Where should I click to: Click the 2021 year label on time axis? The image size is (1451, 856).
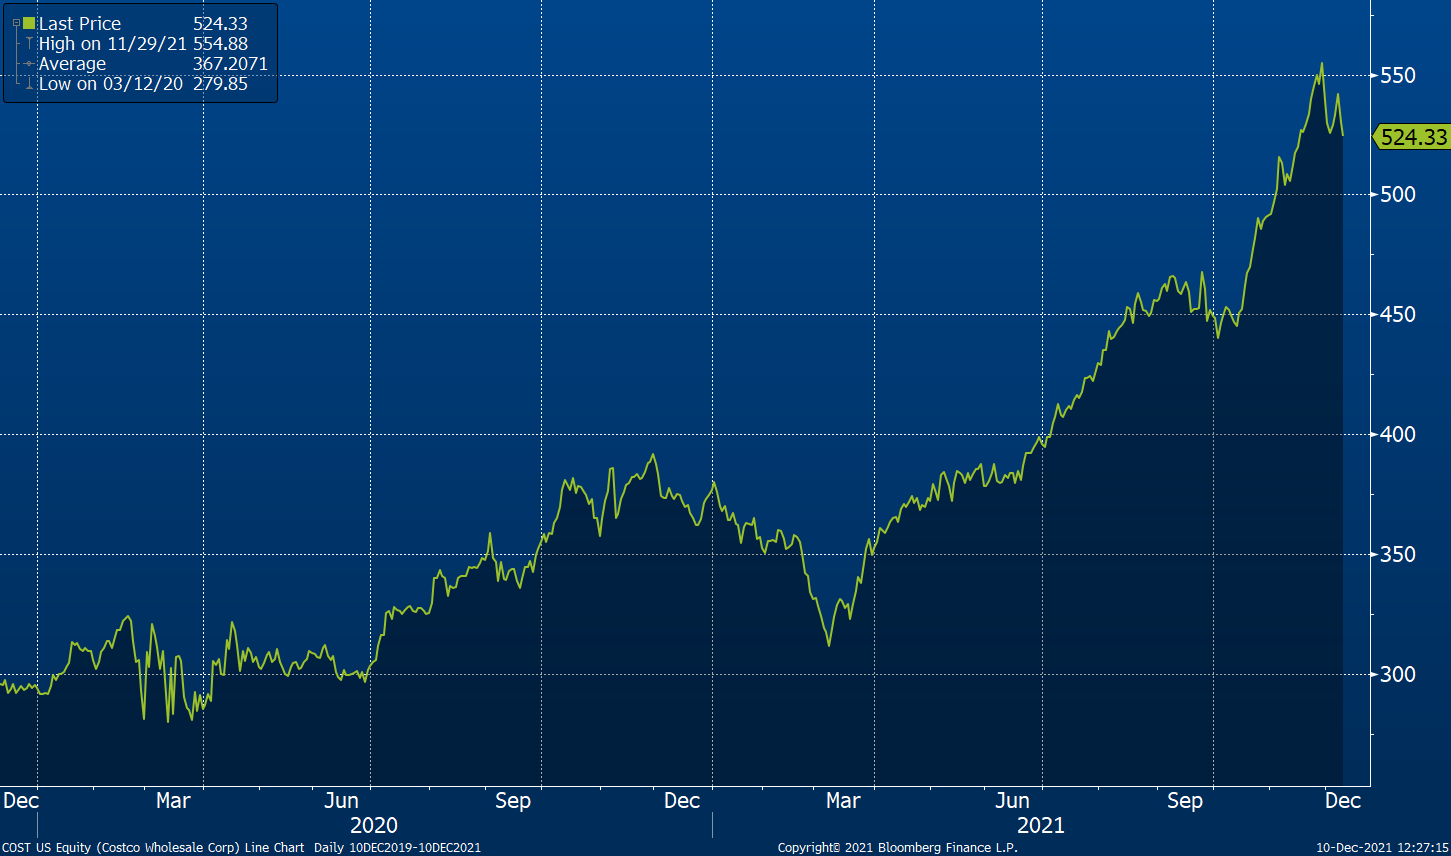point(1041,826)
